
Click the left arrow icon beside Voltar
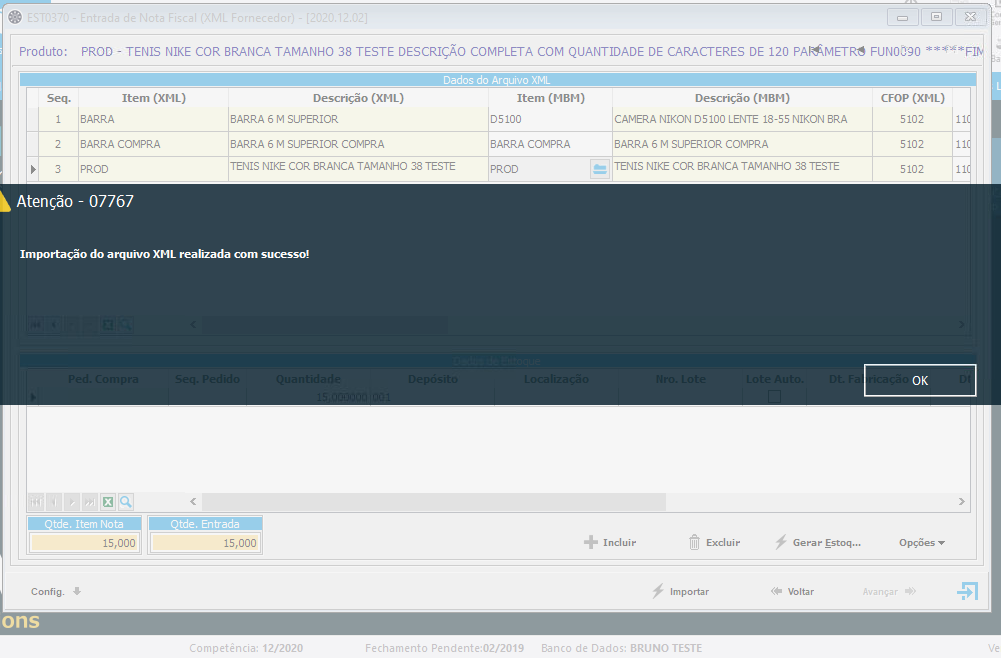coord(776,591)
